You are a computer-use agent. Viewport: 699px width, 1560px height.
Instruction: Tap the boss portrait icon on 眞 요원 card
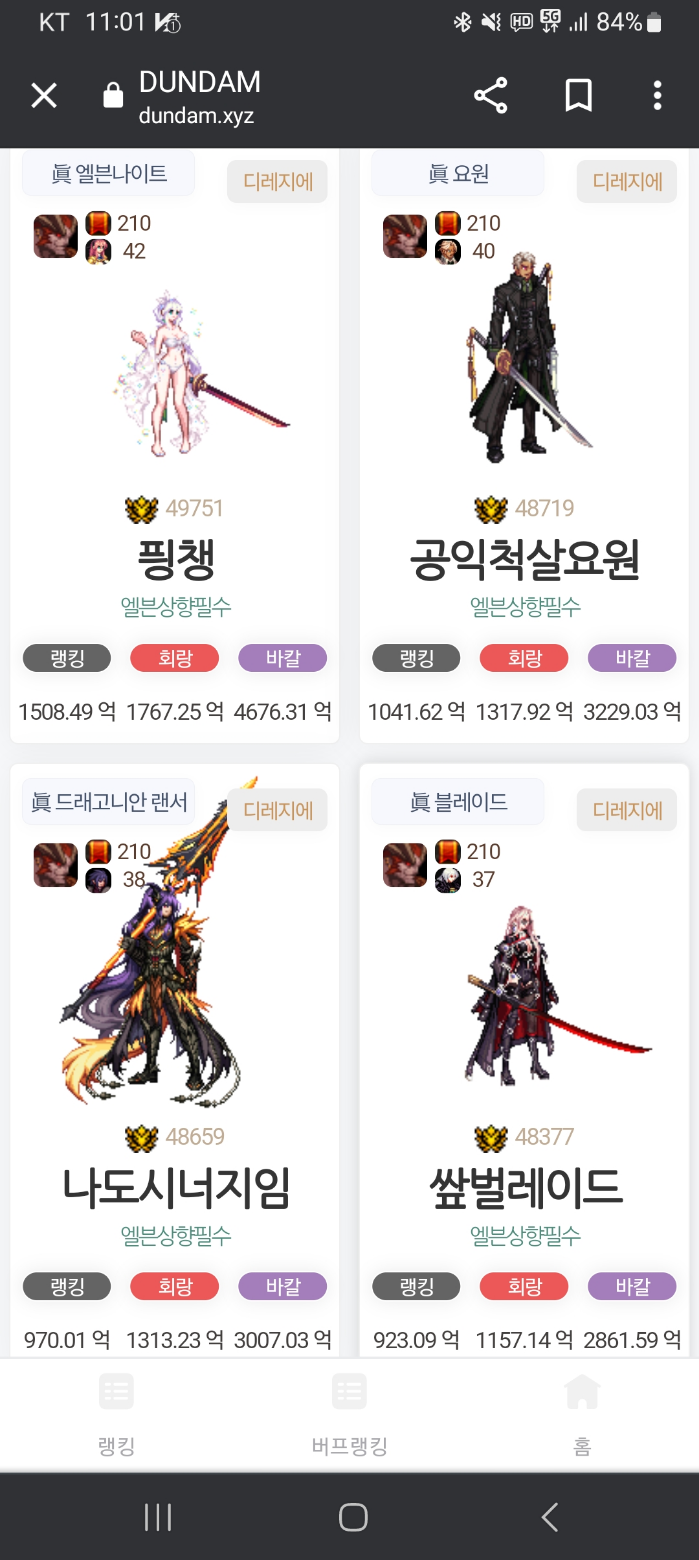(405, 237)
